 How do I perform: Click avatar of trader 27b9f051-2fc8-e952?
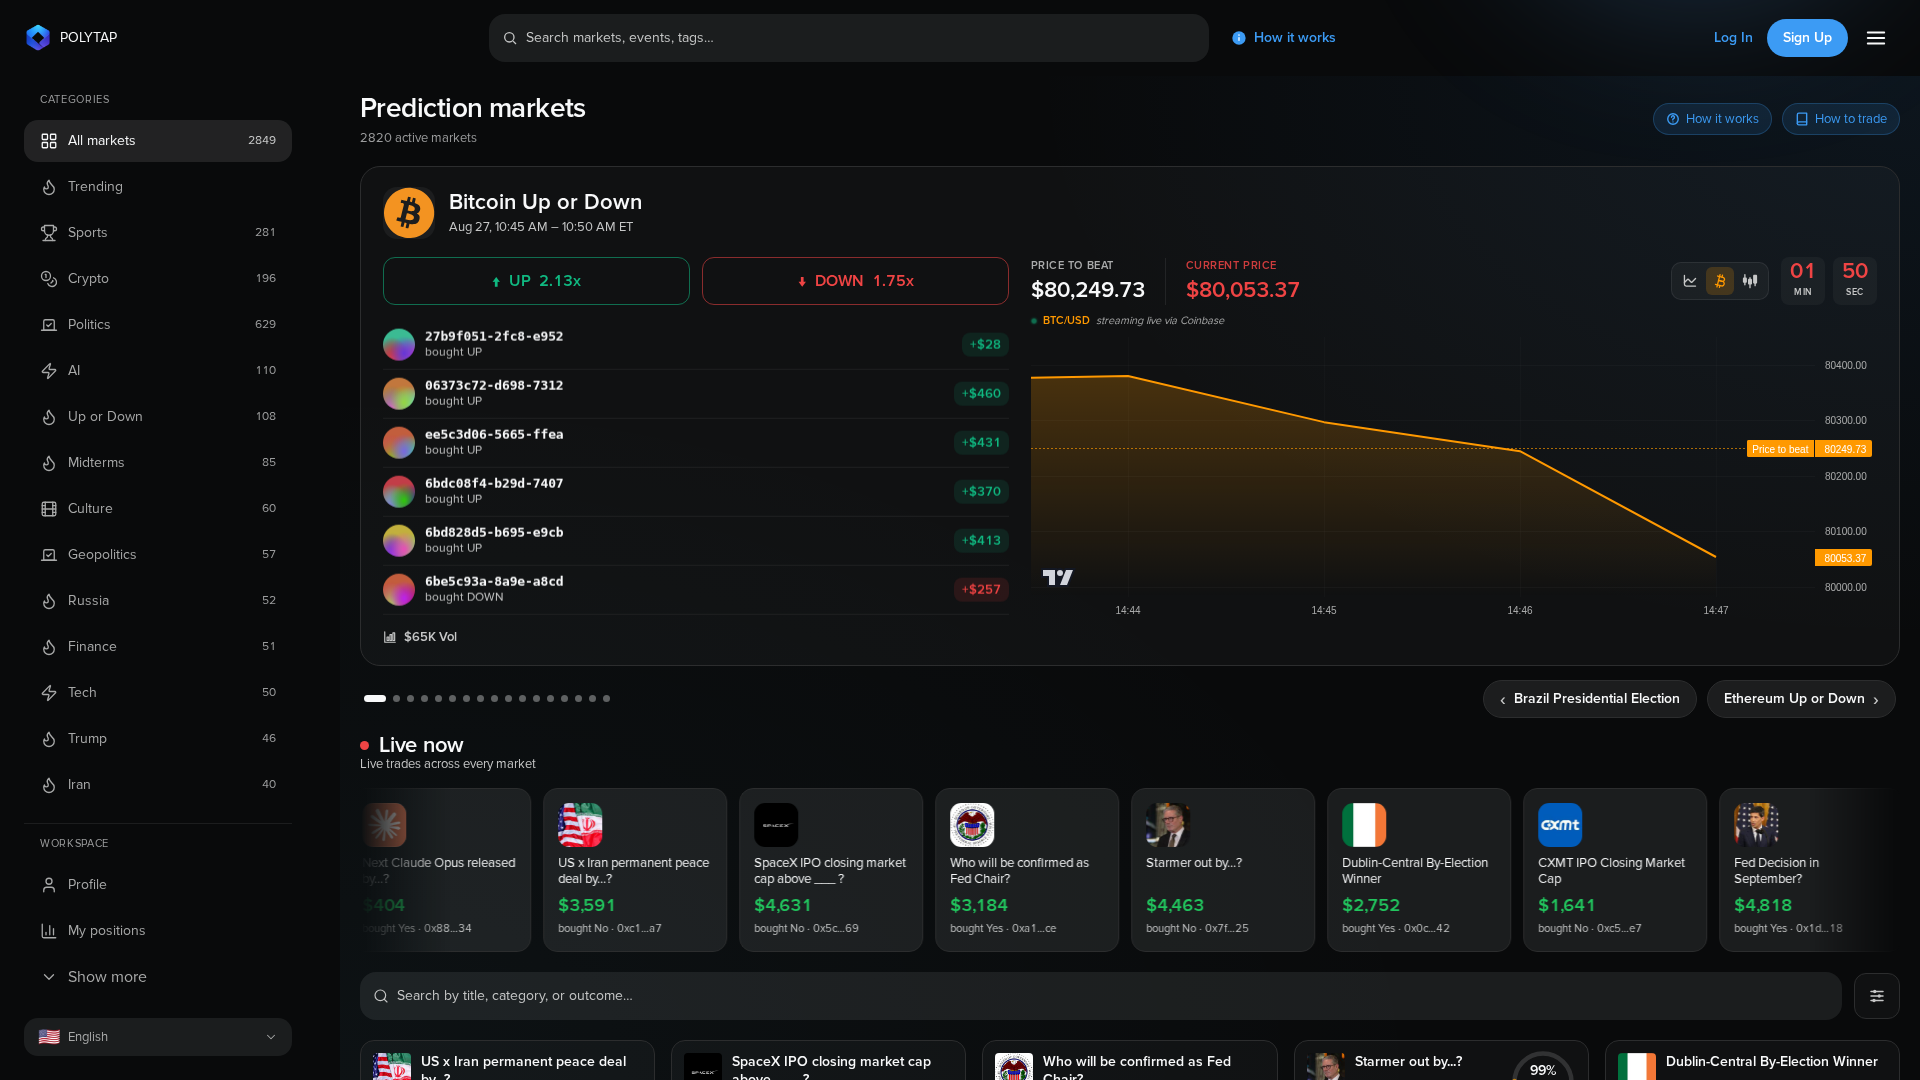(x=399, y=344)
